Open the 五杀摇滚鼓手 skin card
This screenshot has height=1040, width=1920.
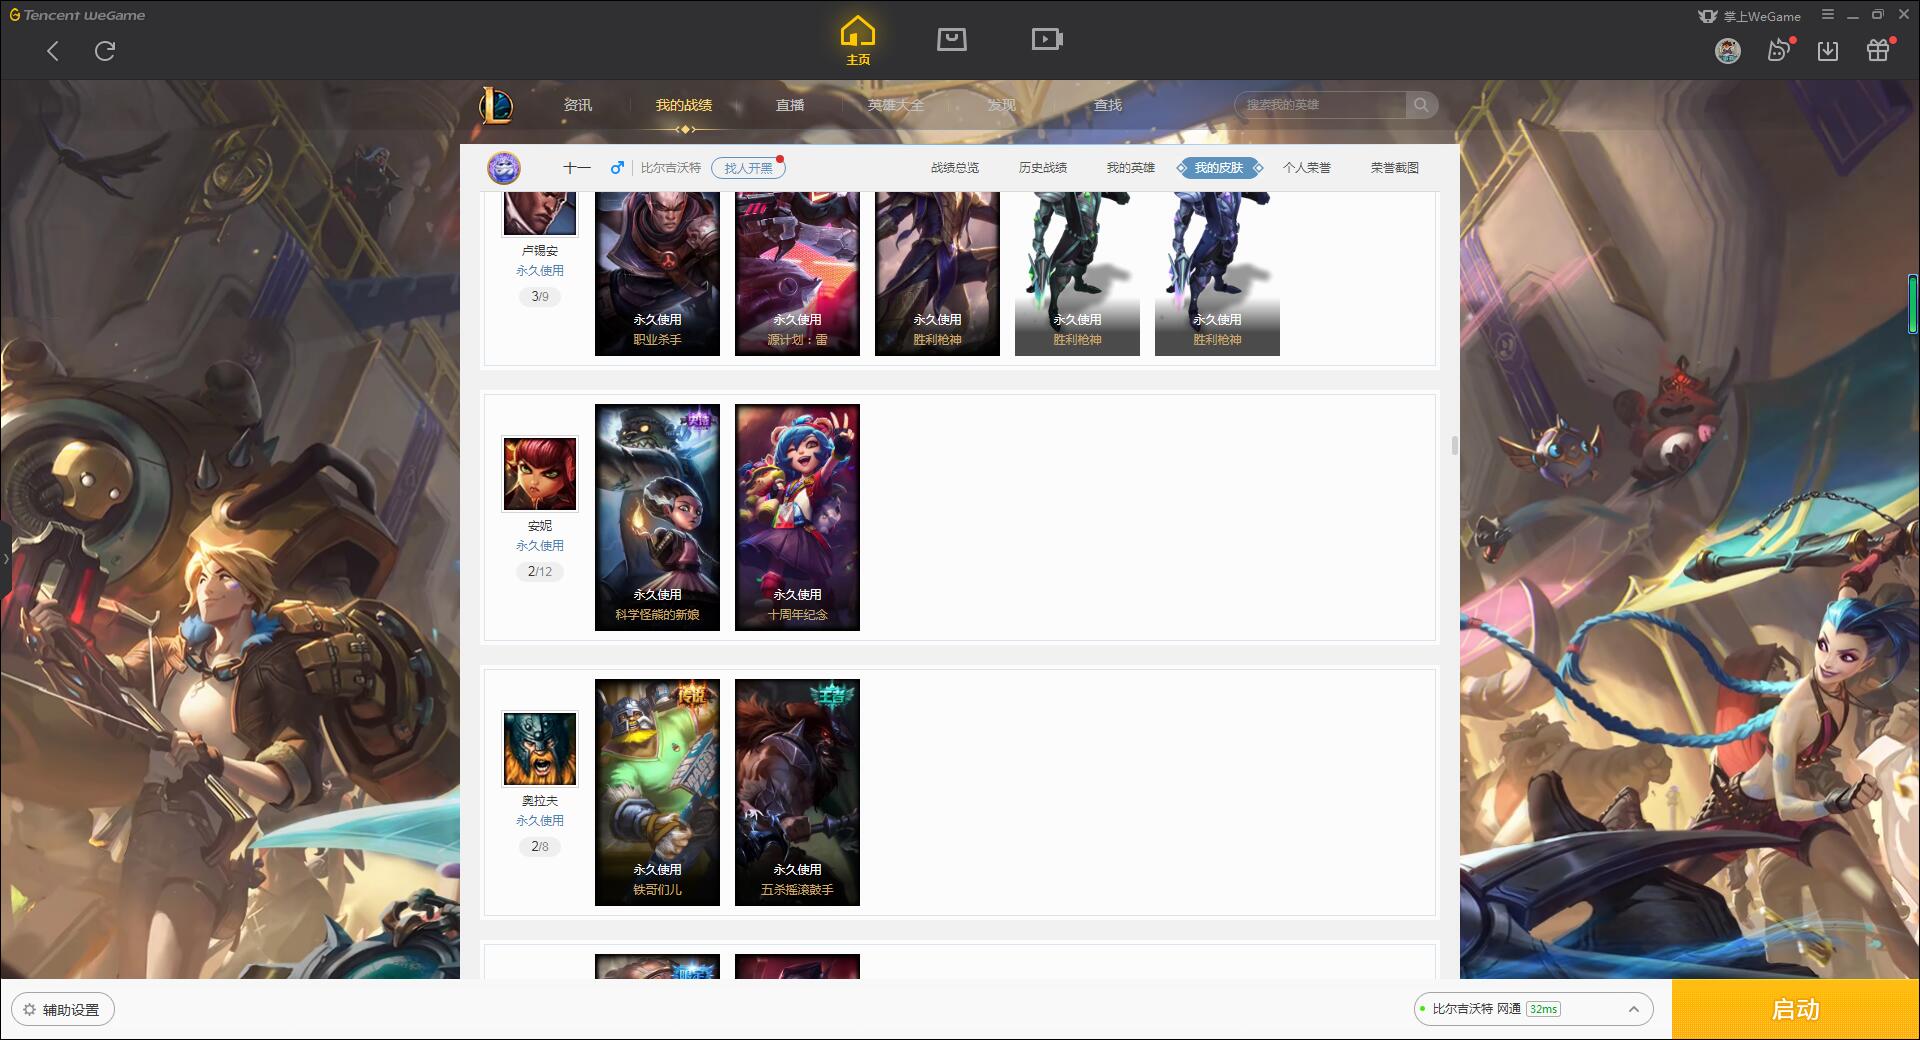[797, 792]
